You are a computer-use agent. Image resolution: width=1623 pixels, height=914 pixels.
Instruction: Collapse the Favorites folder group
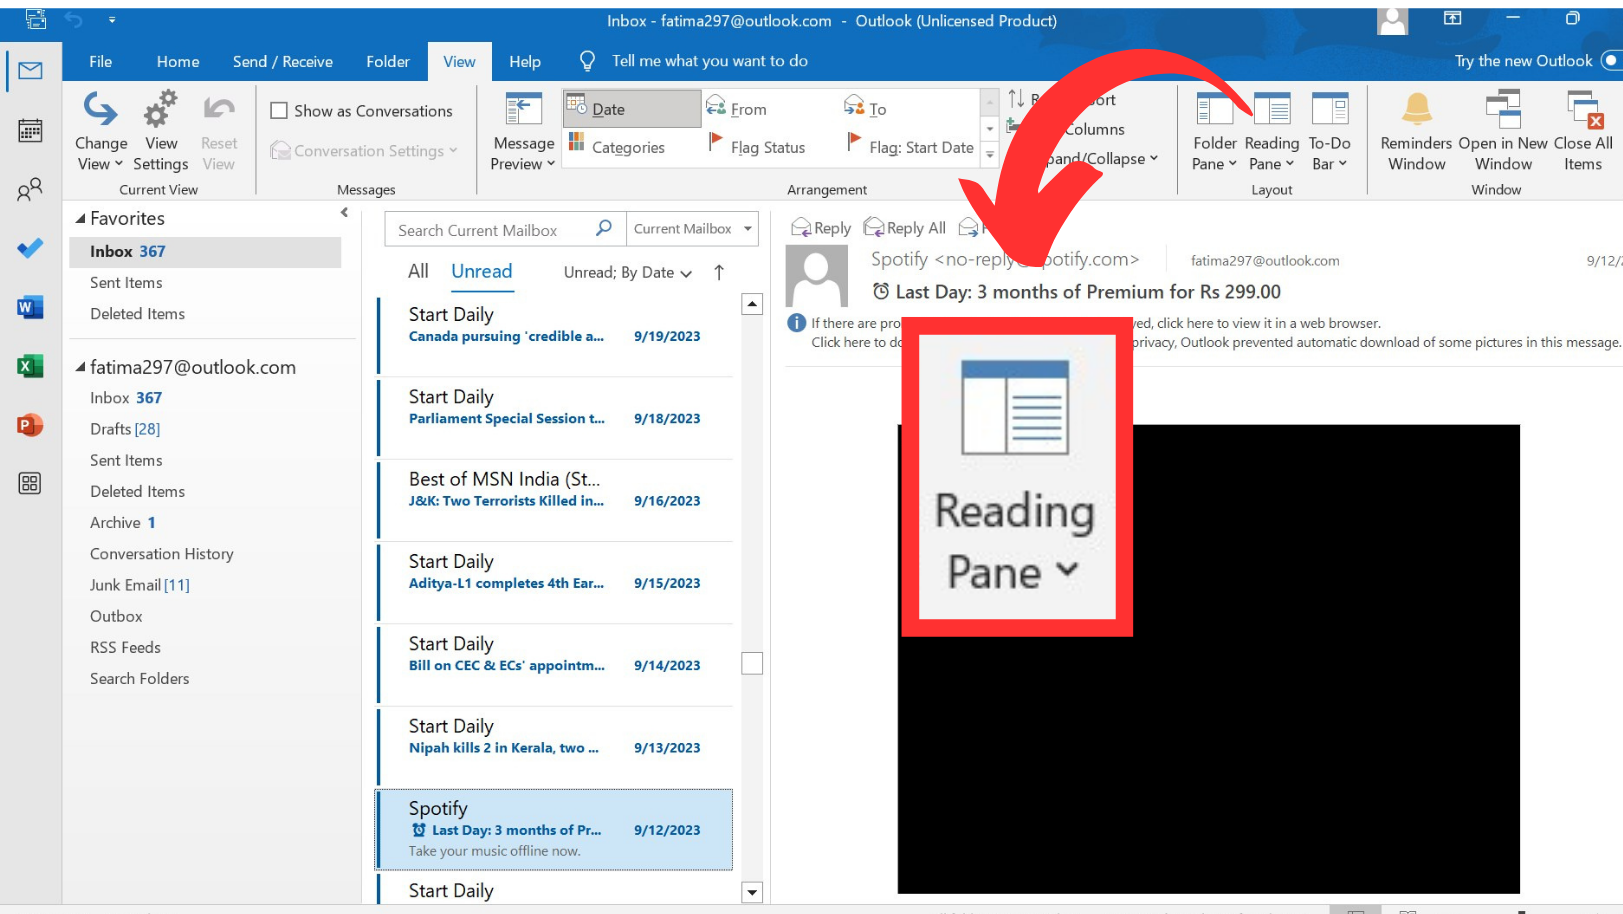(x=81, y=218)
